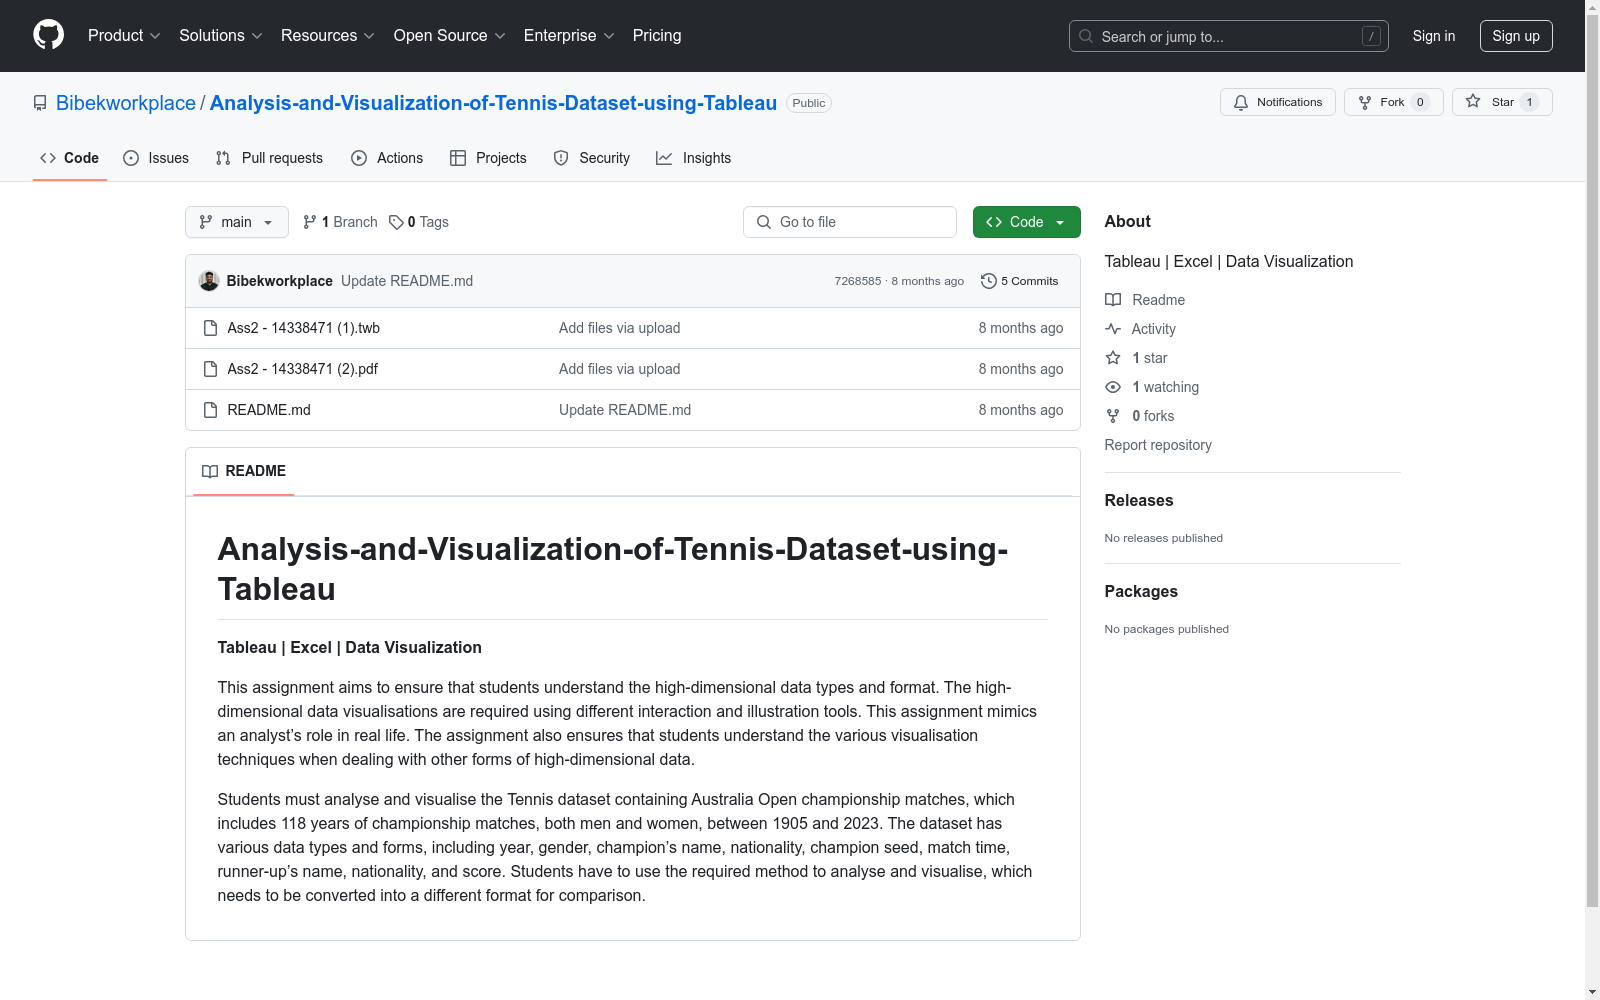Open file Ass2 - 14338471 (2).pdf
The image size is (1600, 1000).
pyautogui.click(x=303, y=369)
